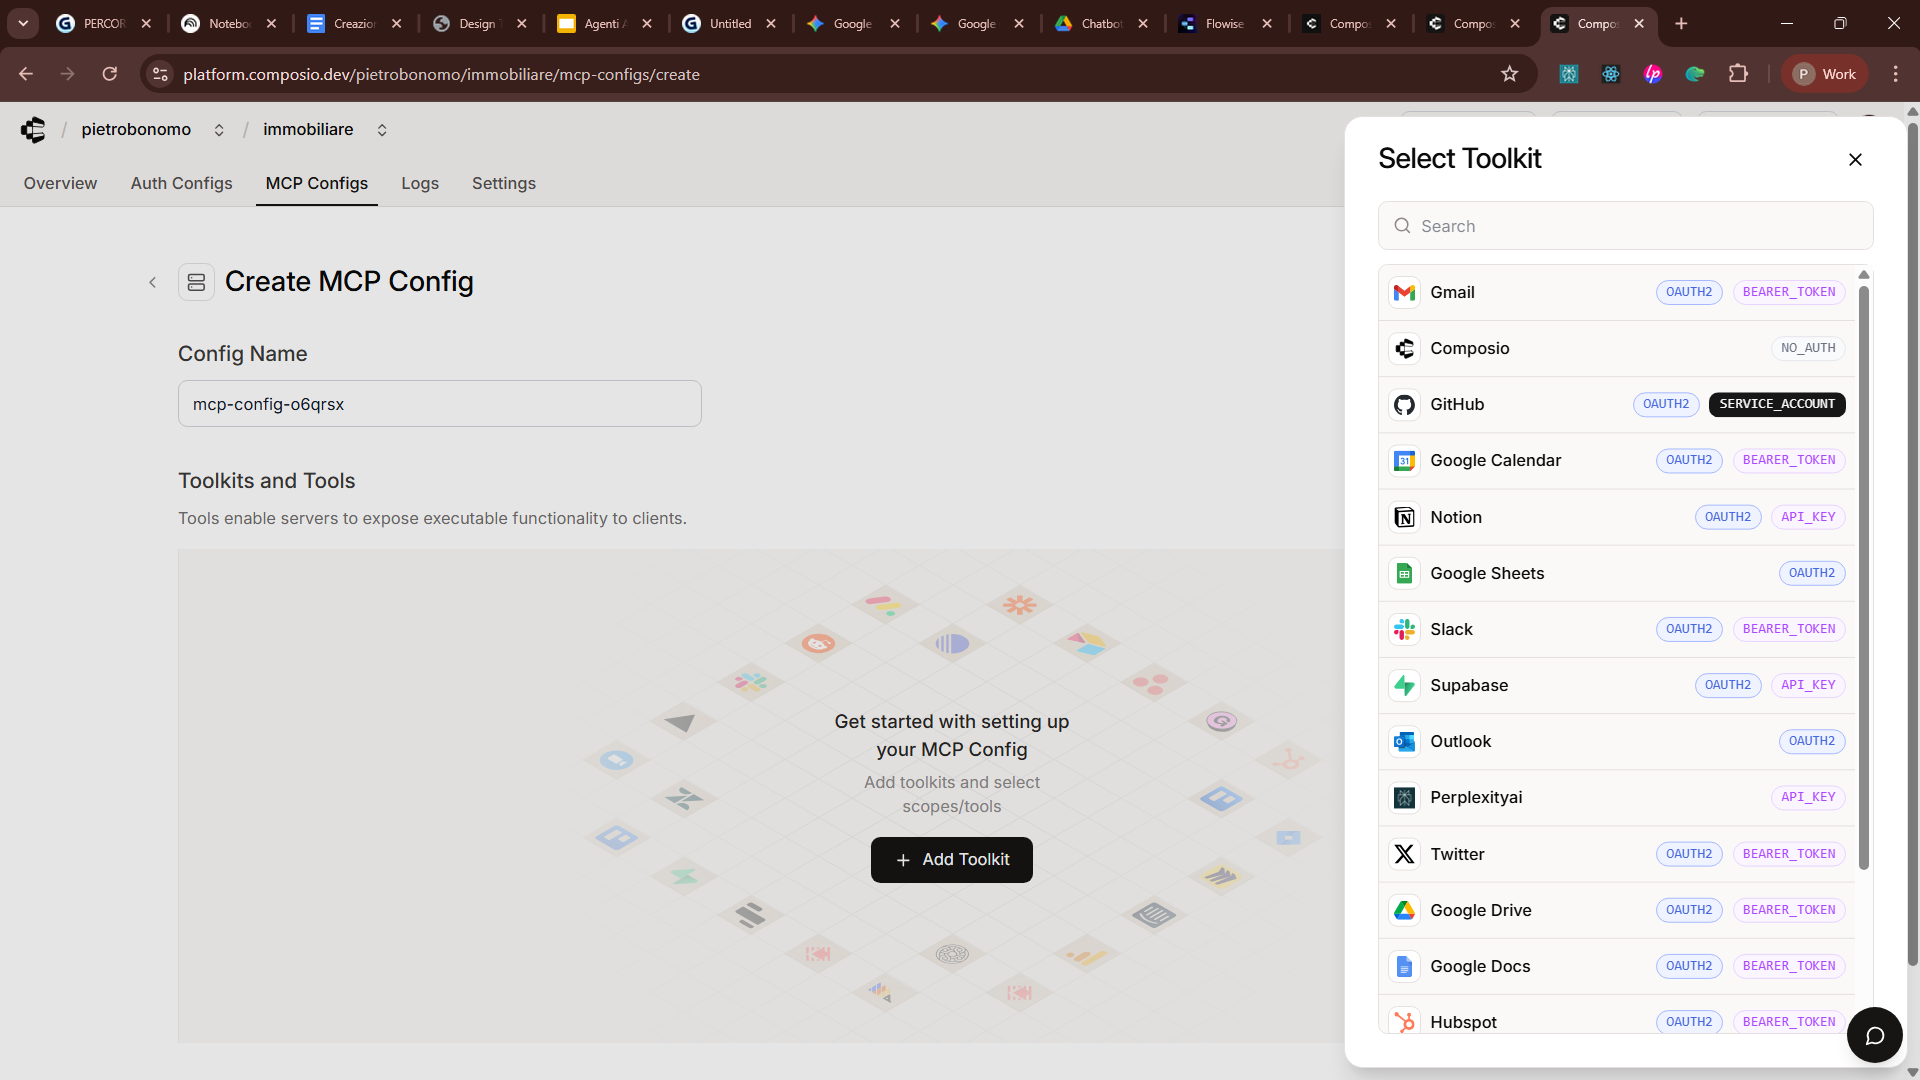This screenshot has height=1080, width=1920.
Task: Open the tab search dropdown arrow
Action: tap(23, 23)
